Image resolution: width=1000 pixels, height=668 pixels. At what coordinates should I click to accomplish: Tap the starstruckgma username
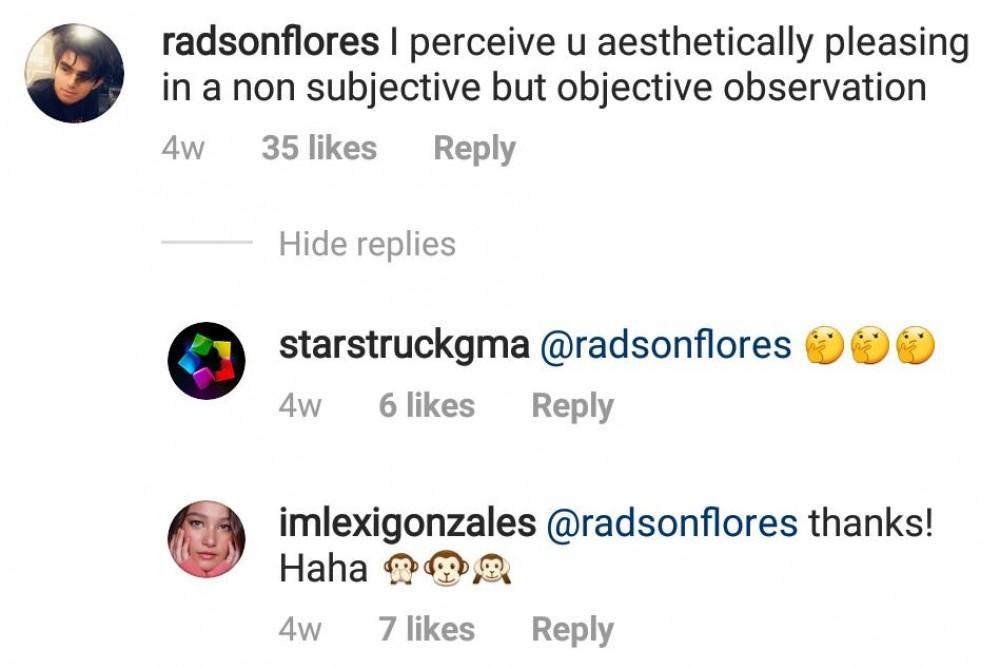tap(404, 345)
